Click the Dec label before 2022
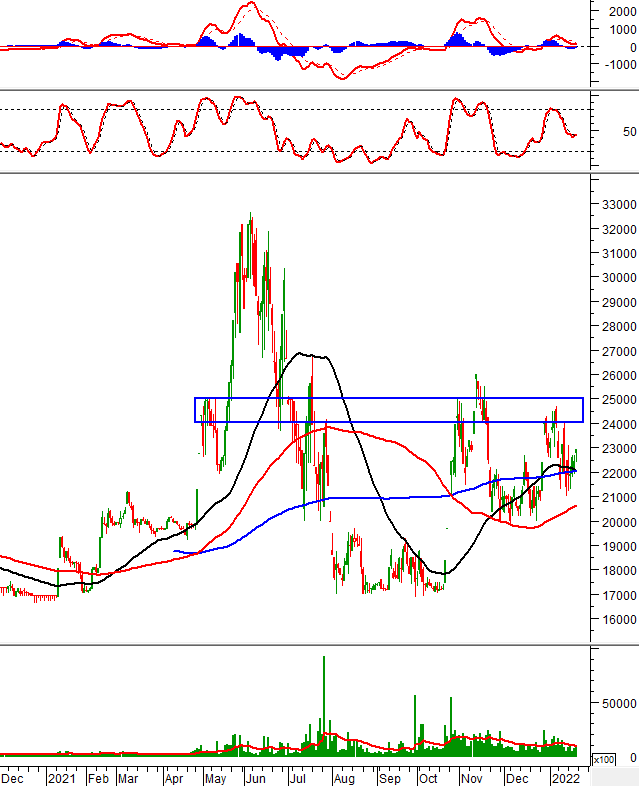Viewport: 639px width, 786px height. pyautogui.click(x=517, y=778)
